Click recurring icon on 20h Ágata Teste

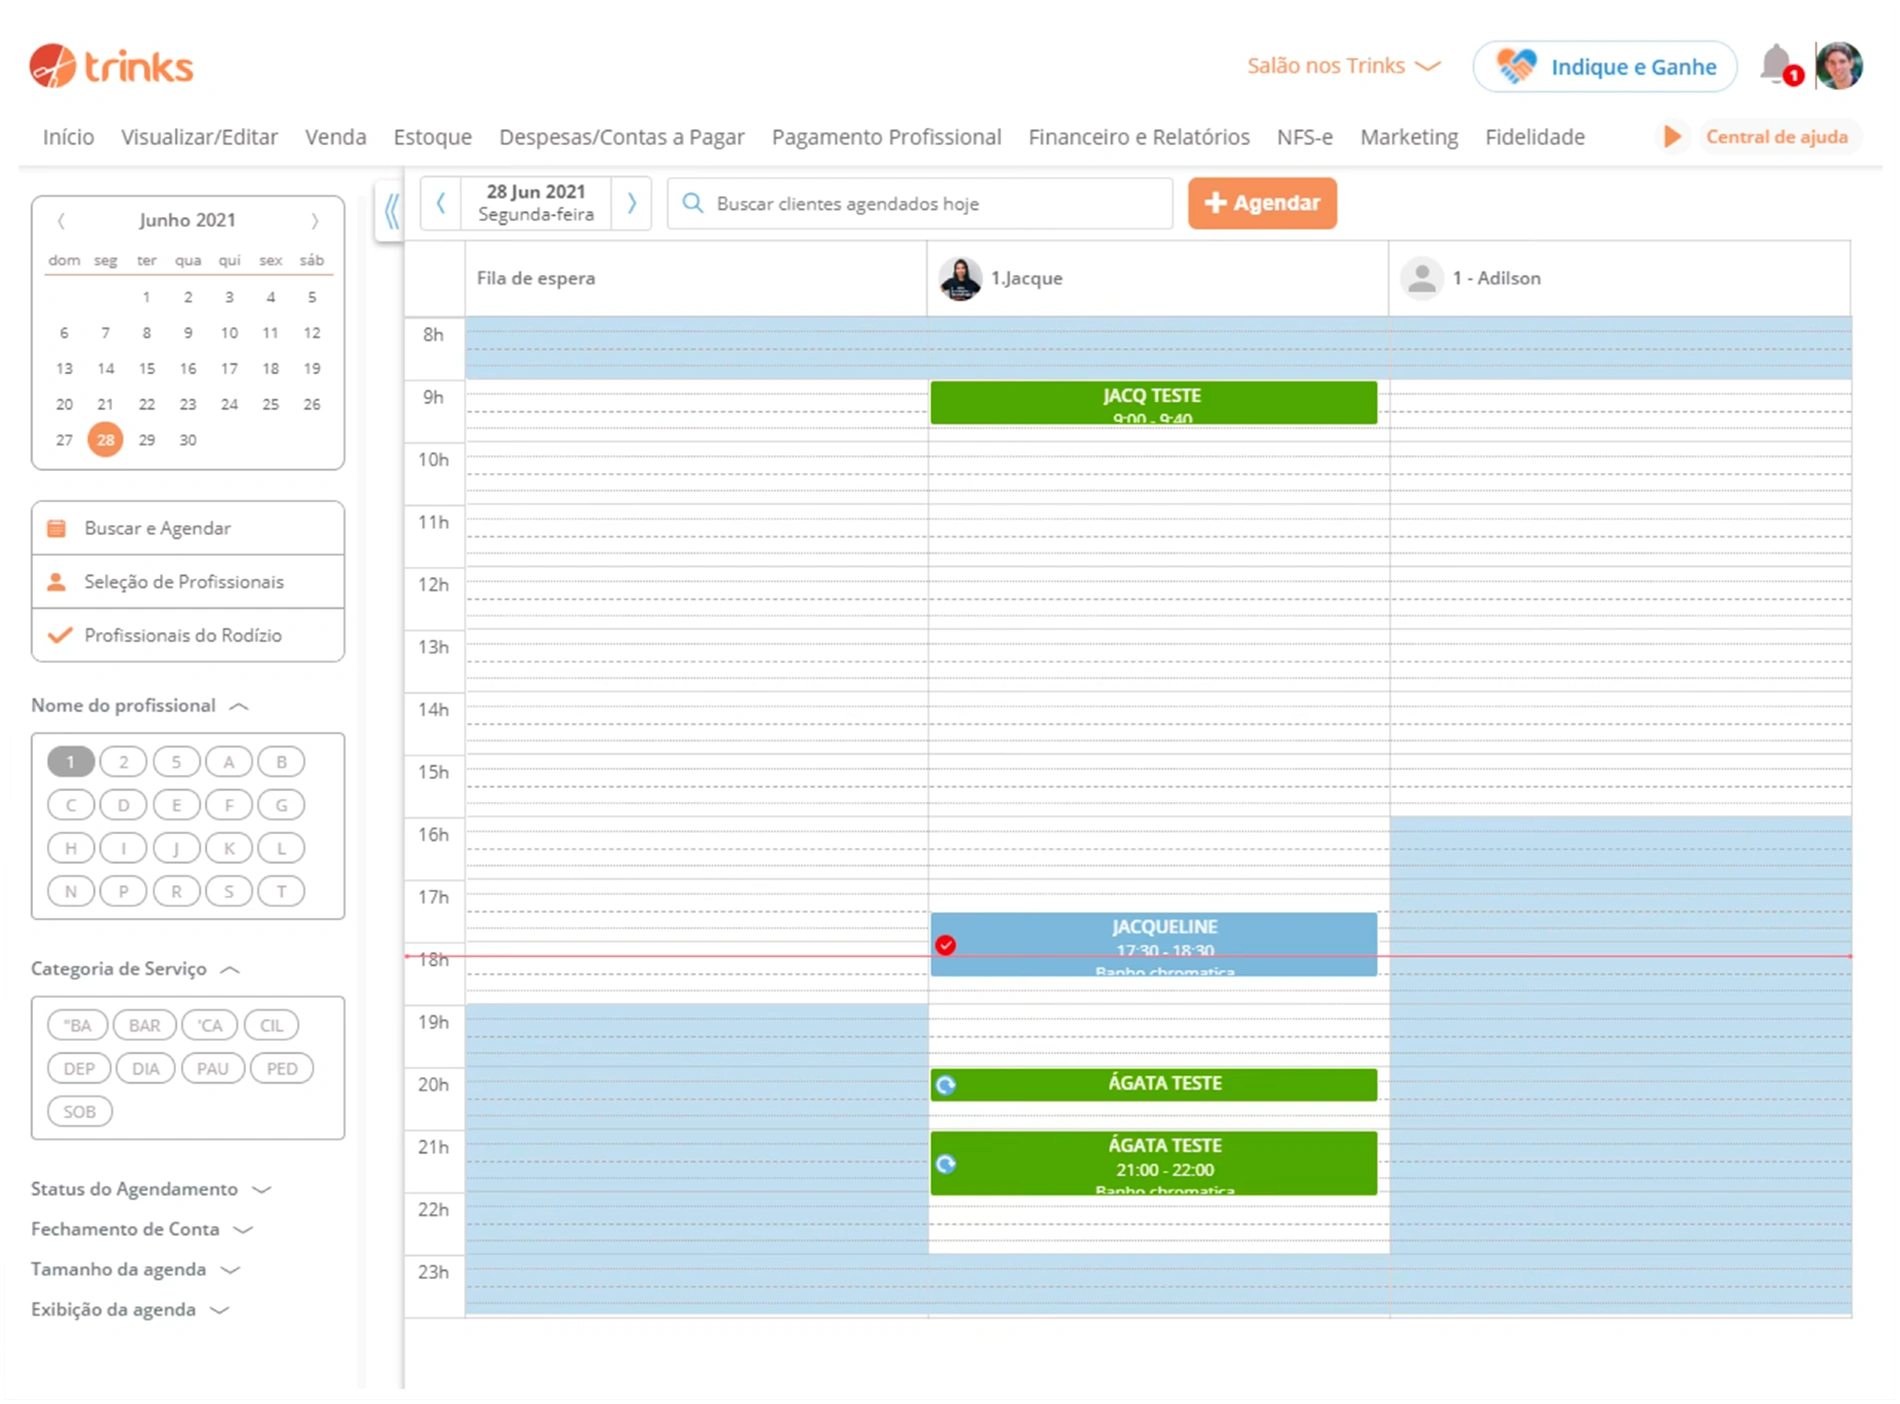[946, 1084]
